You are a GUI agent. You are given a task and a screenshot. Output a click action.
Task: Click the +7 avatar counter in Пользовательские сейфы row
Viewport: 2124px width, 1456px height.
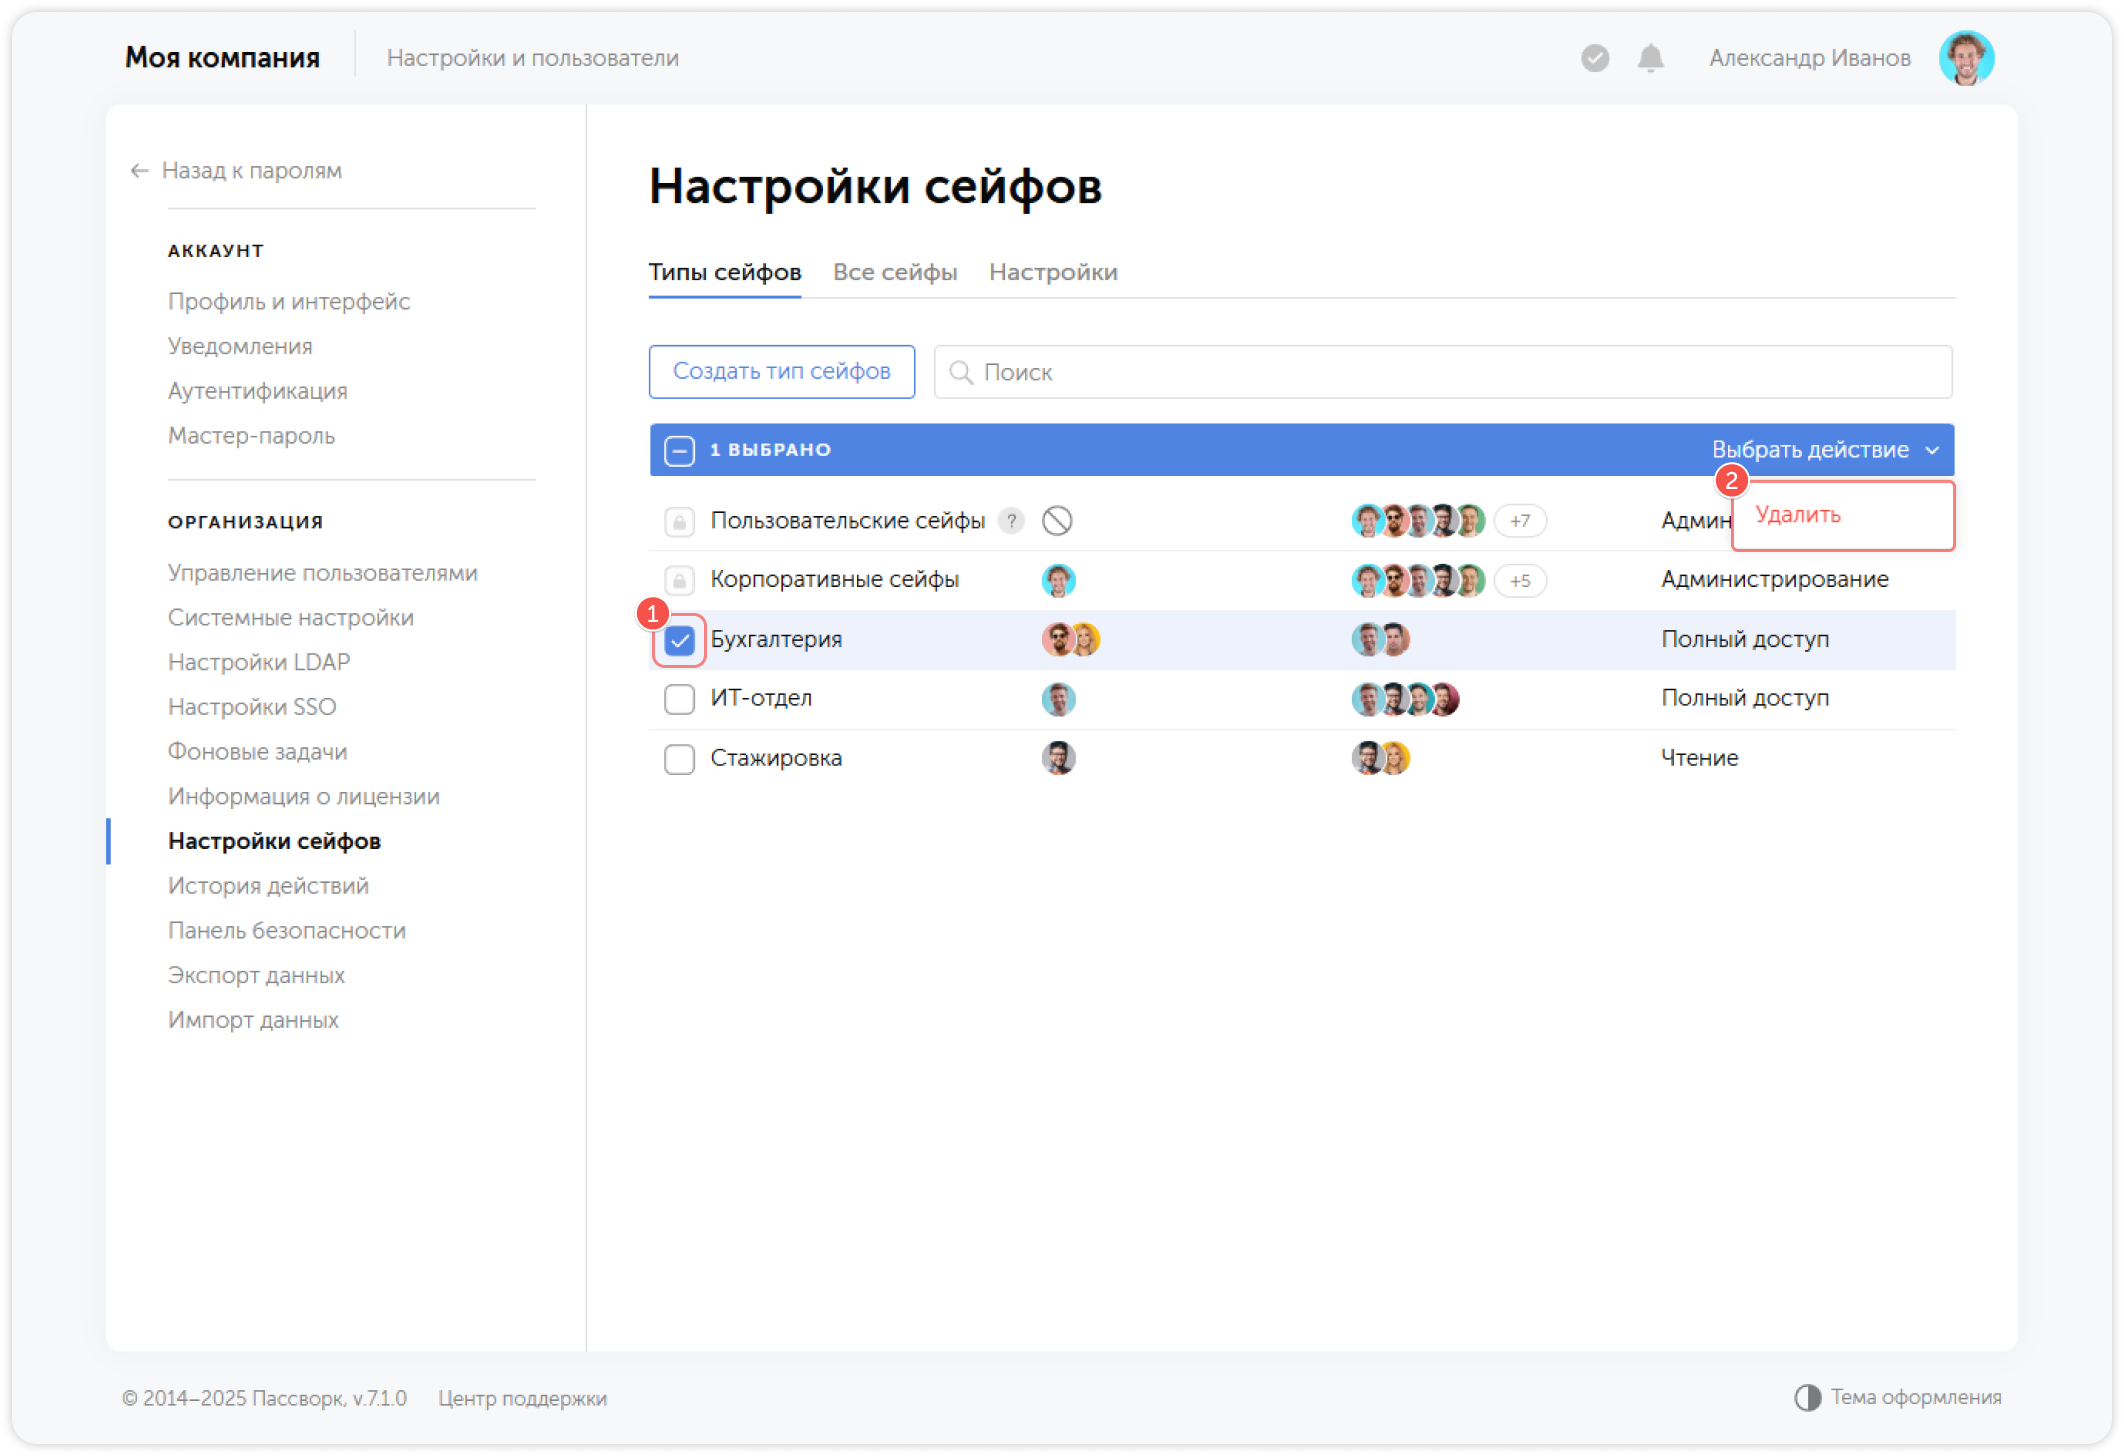pos(1519,521)
